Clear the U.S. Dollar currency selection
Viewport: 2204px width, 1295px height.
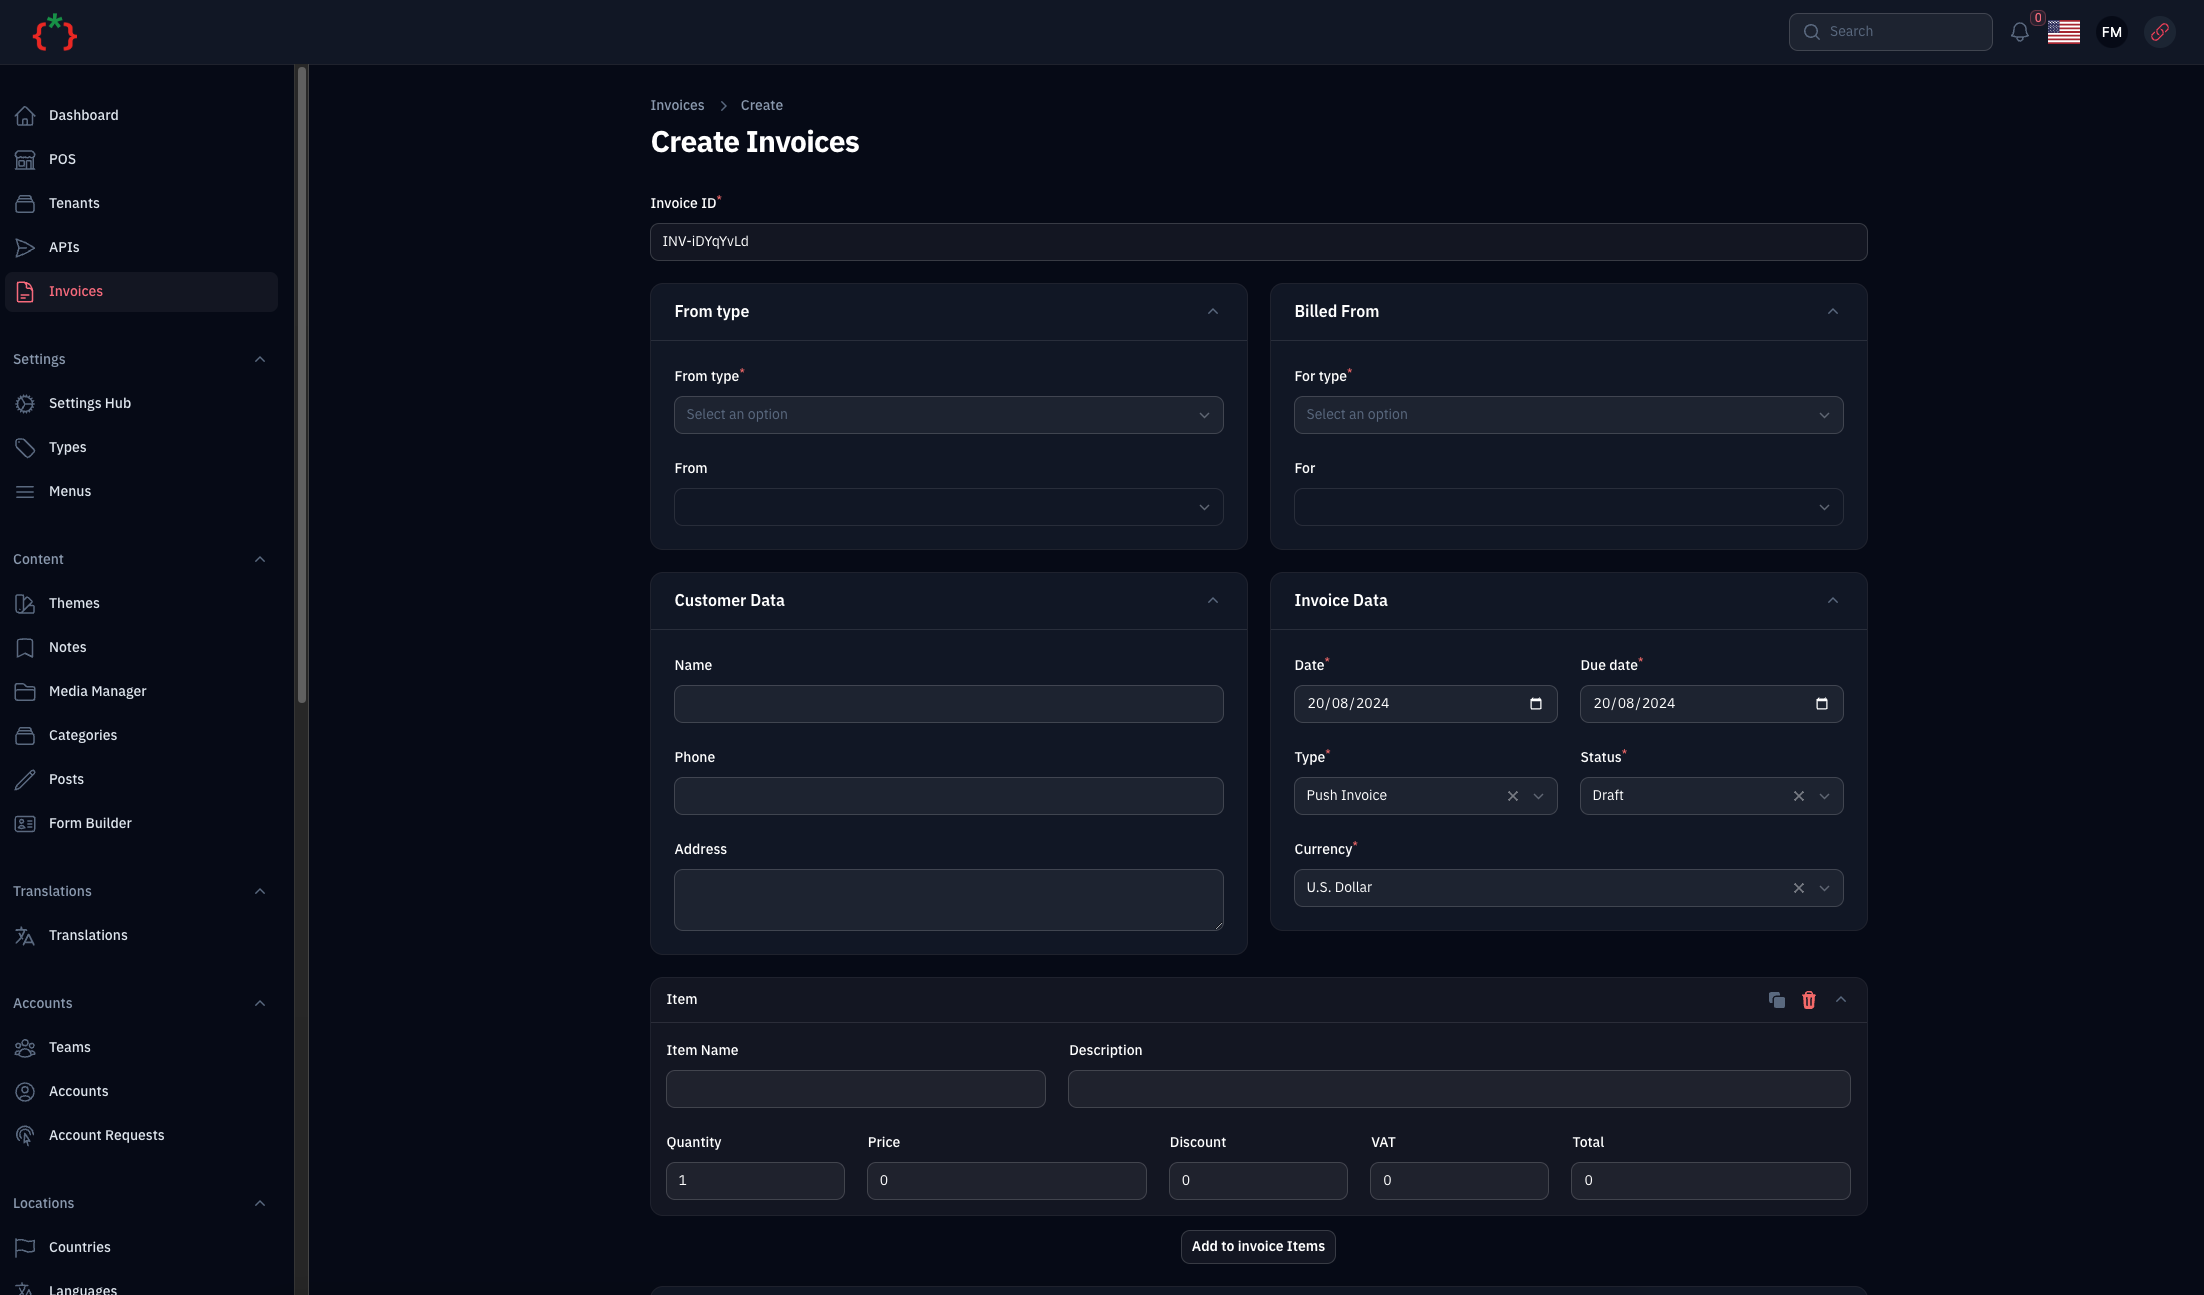pos(1798,888)
